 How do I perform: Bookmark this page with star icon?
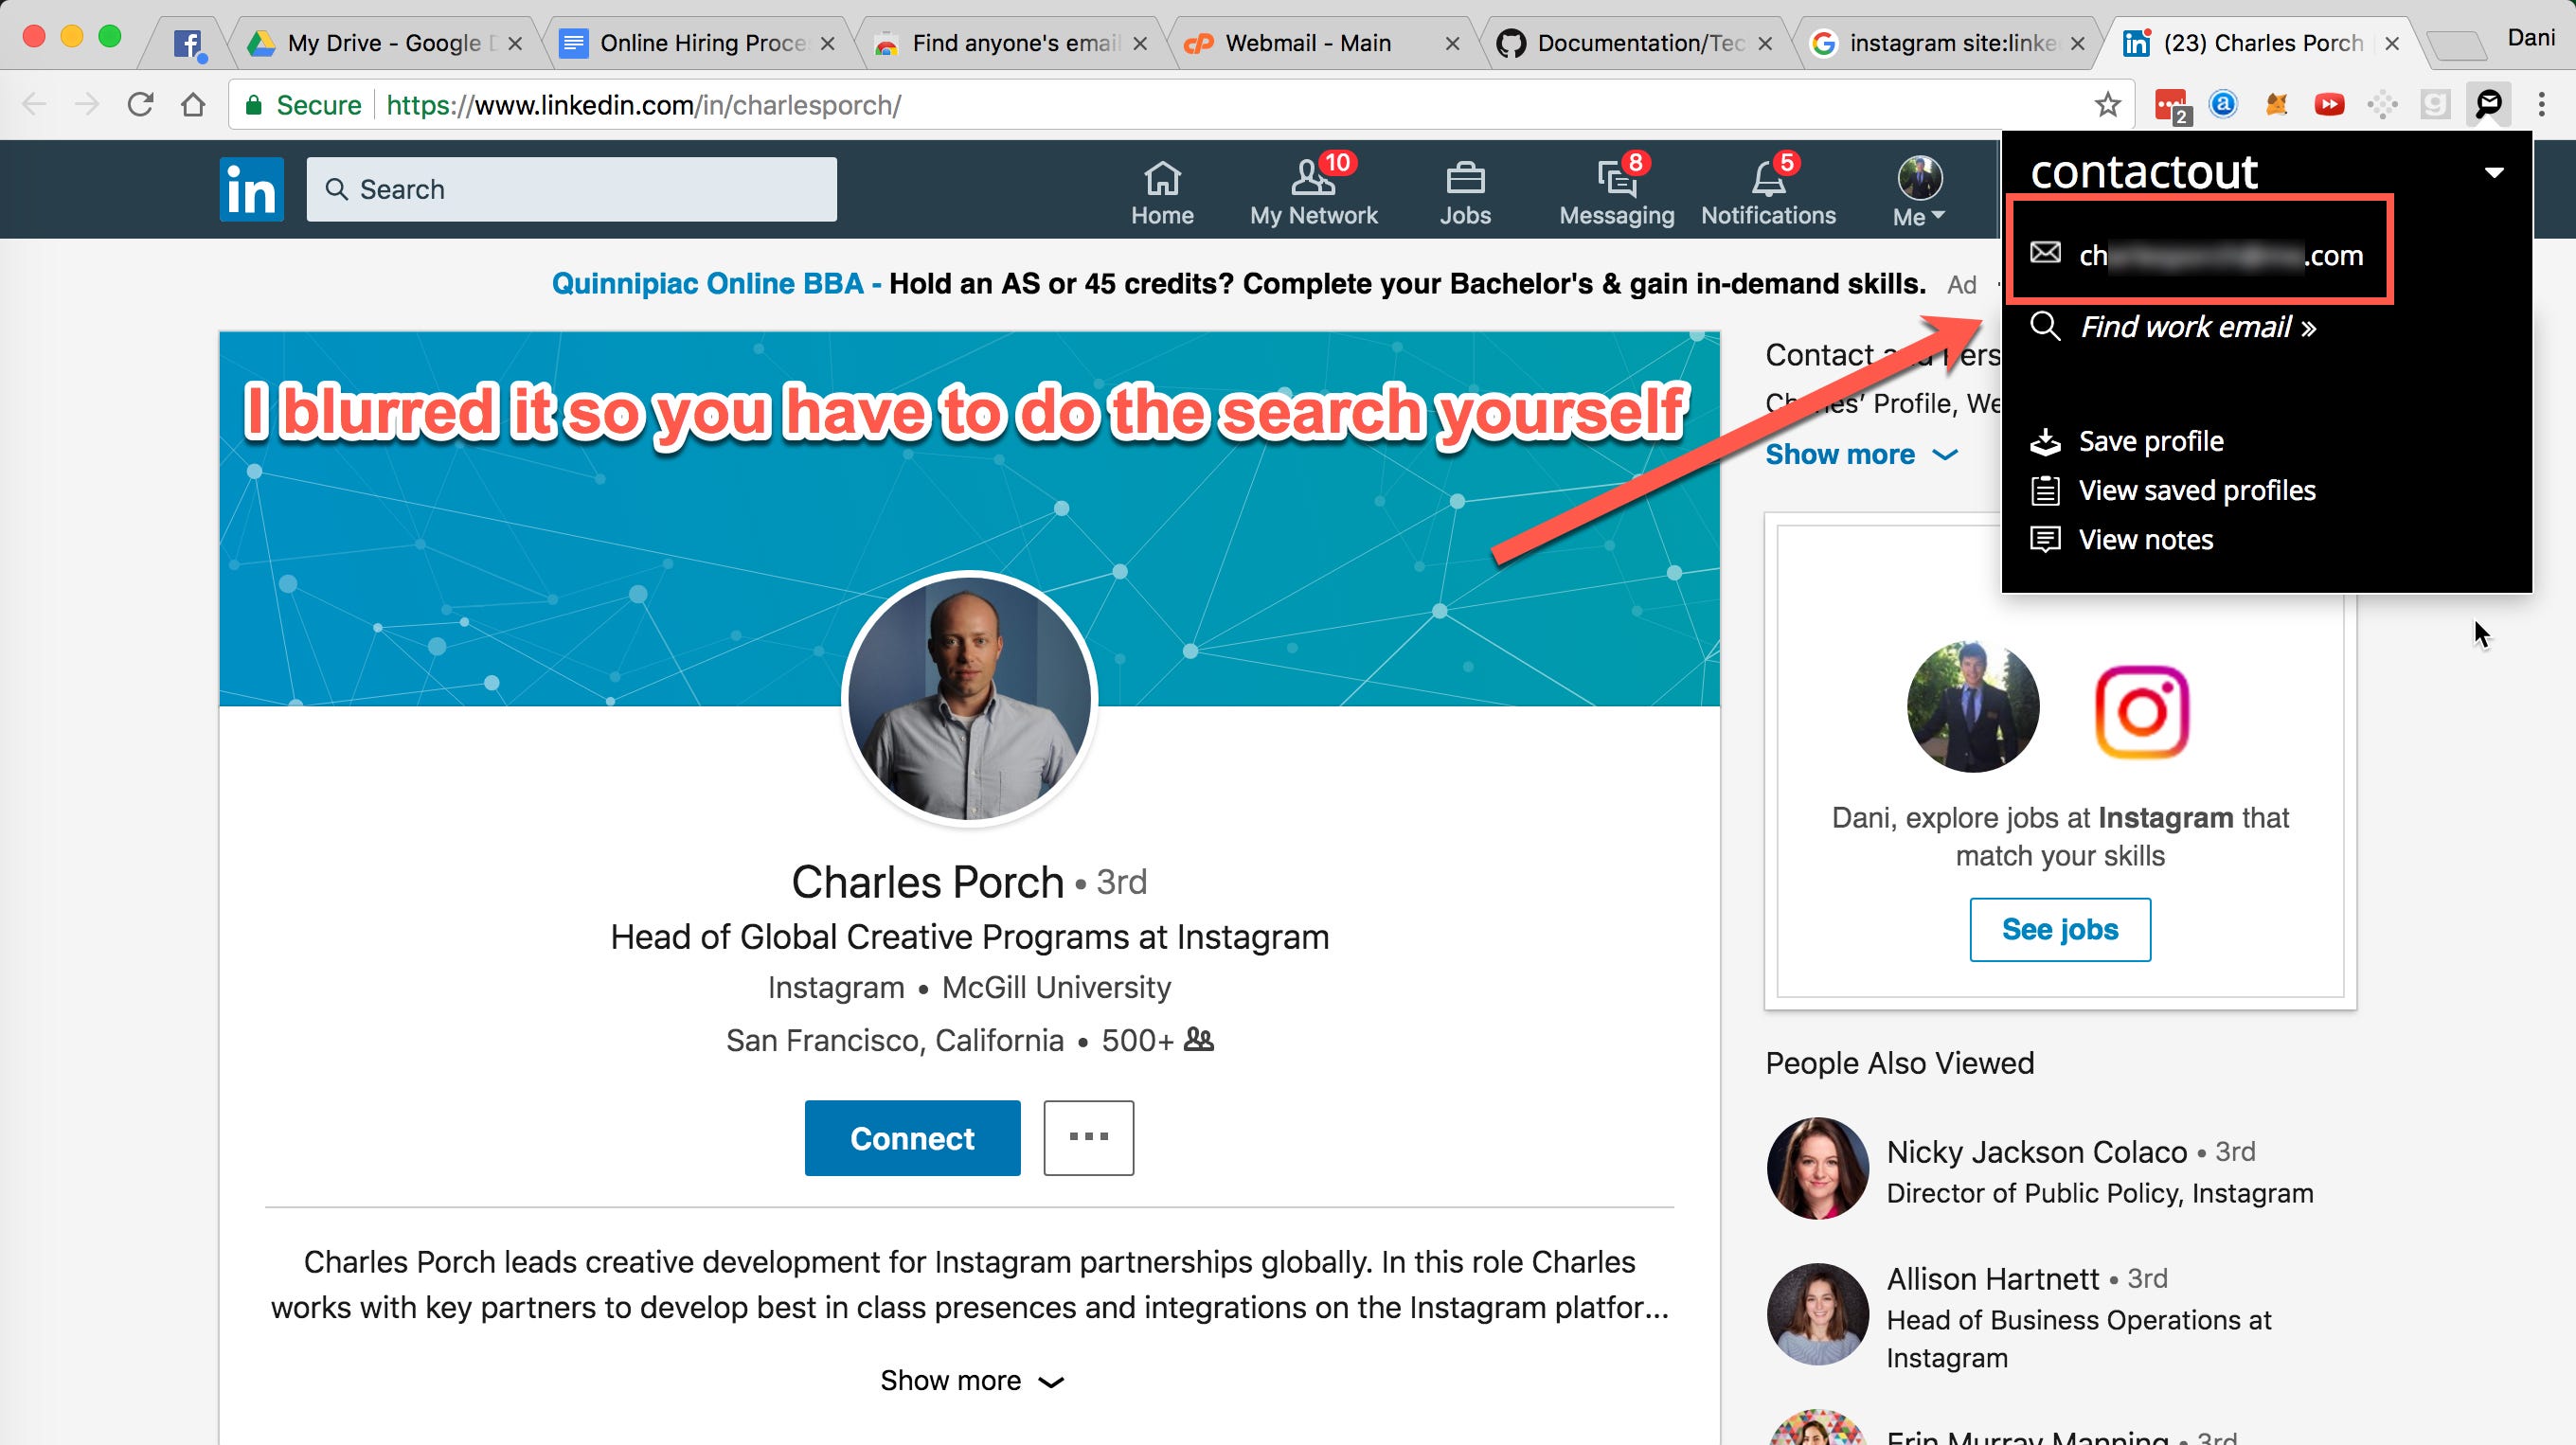click(2107, 104)
